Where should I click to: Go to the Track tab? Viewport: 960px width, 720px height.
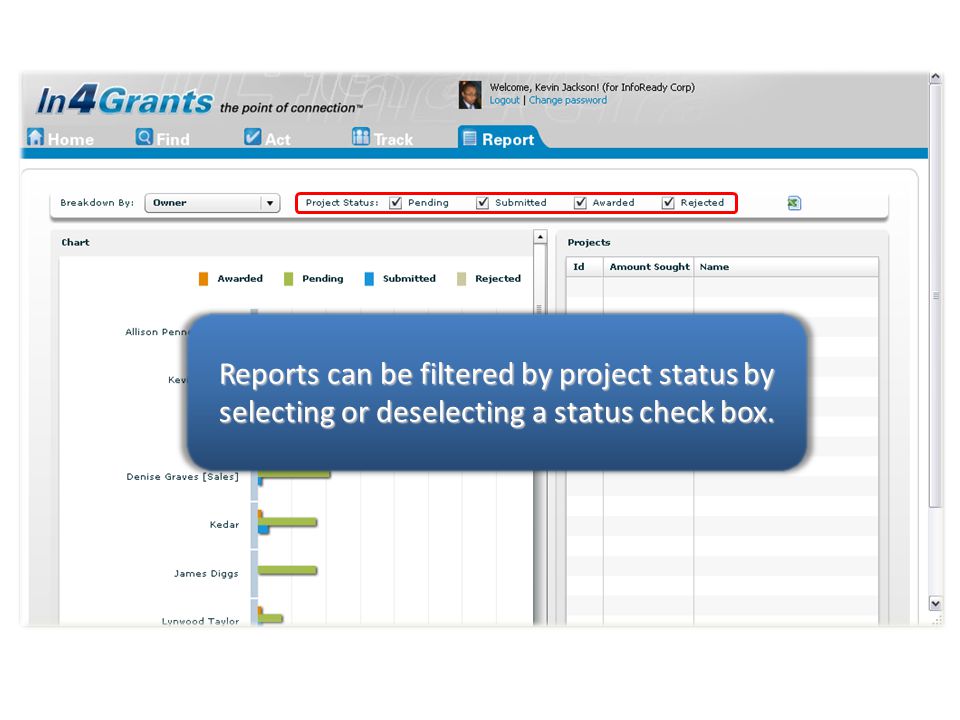(x=383, y=138)
